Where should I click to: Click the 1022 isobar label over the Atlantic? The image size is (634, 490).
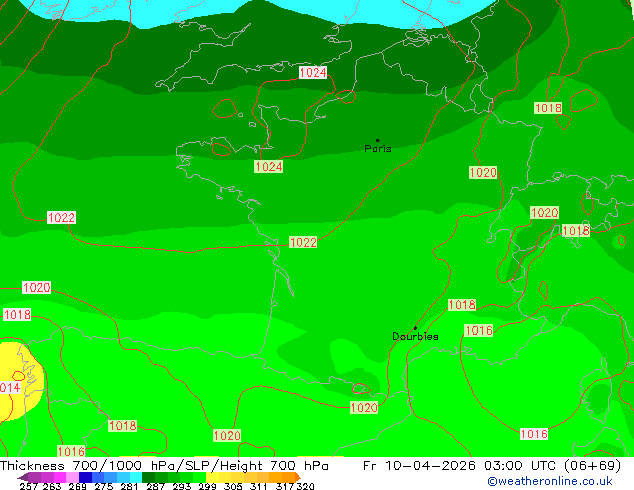click(61, 218)
